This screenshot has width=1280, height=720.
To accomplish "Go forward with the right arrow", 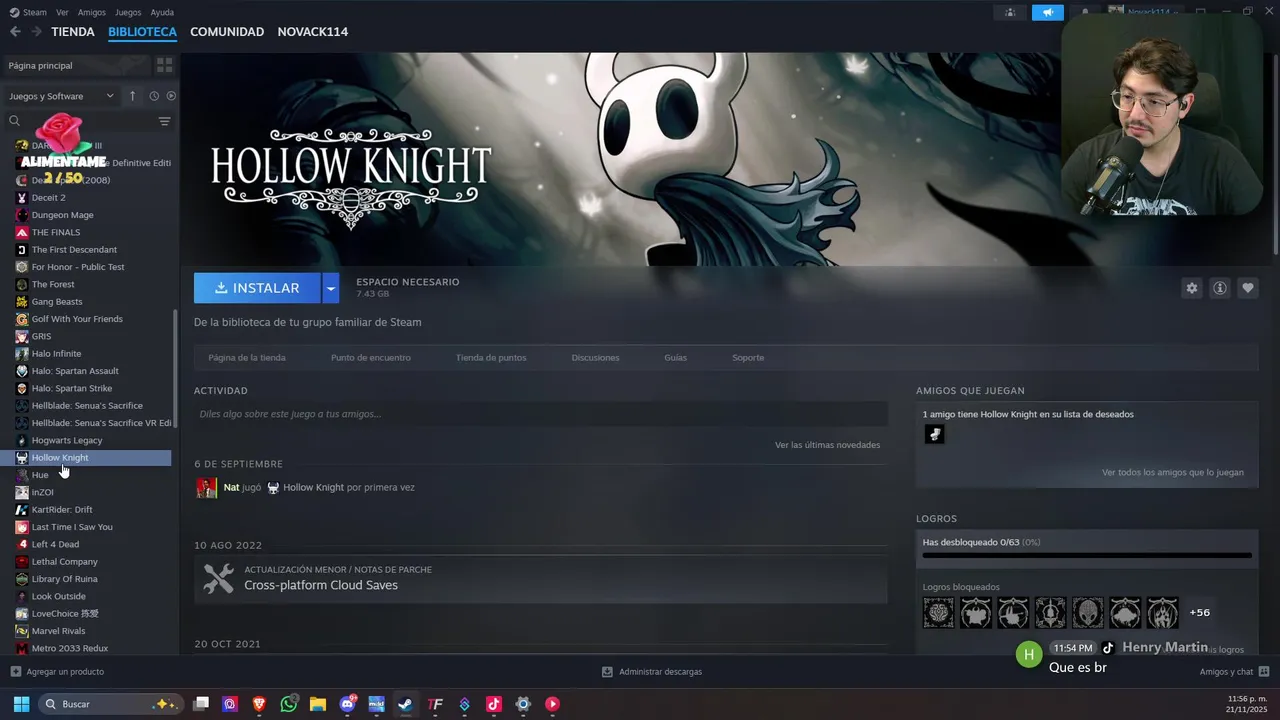I will pos(36,32).
